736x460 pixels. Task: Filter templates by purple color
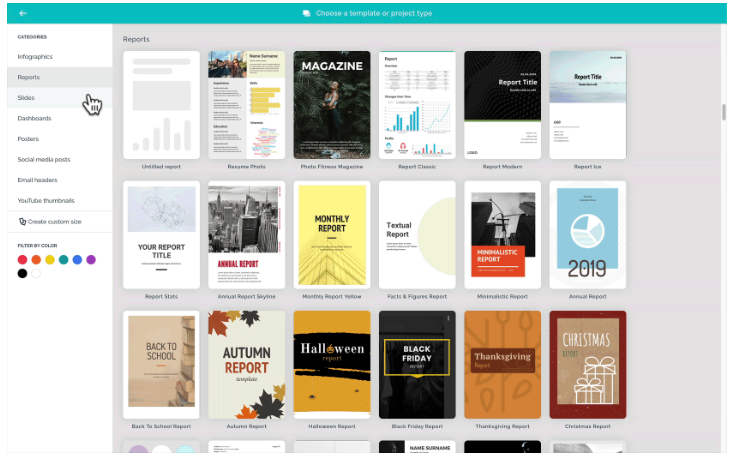[x=91, y=260]
